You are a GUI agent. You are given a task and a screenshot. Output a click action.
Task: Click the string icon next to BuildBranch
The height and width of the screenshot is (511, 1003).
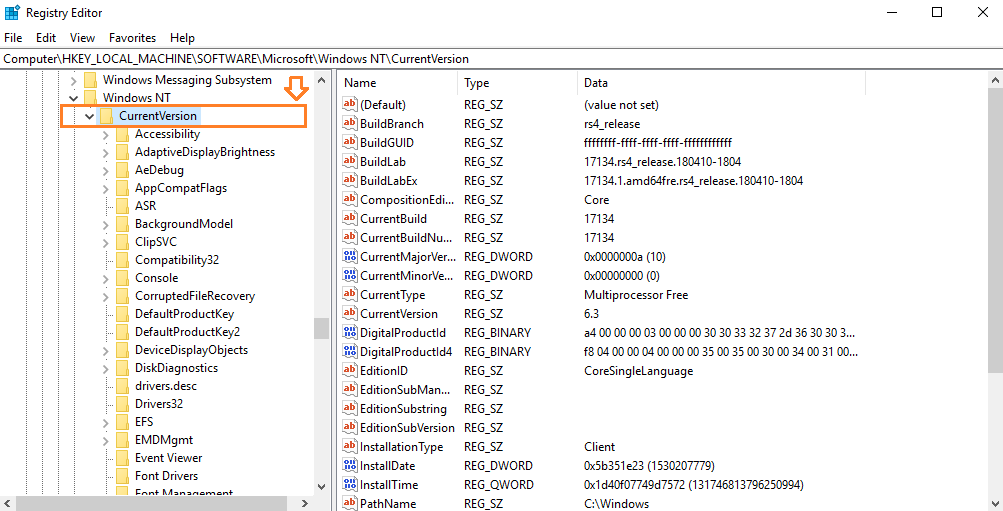coord(350,124)
